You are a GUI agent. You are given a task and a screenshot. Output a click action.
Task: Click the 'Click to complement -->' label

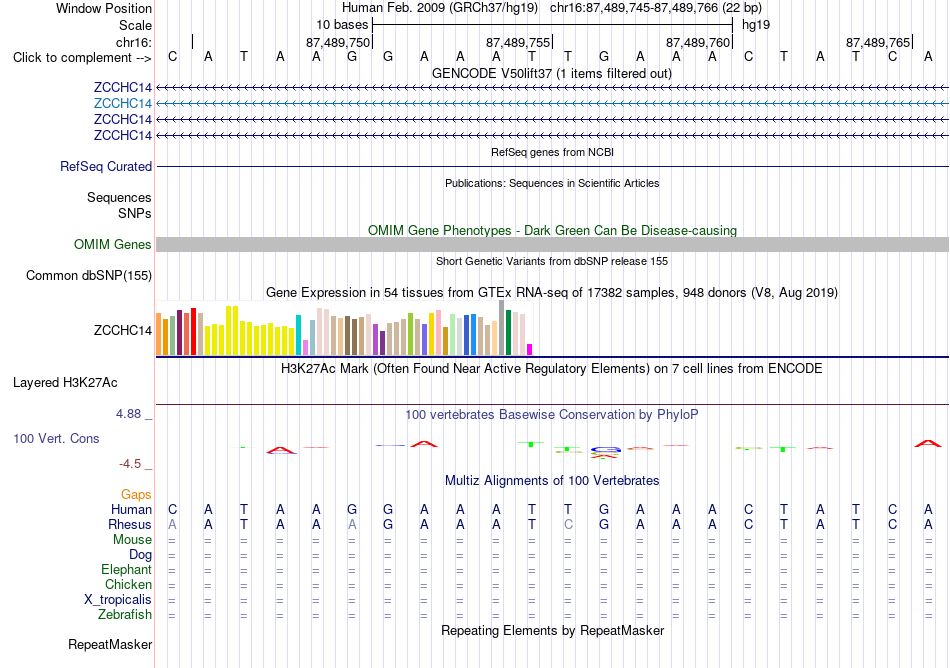pos(82,58)
